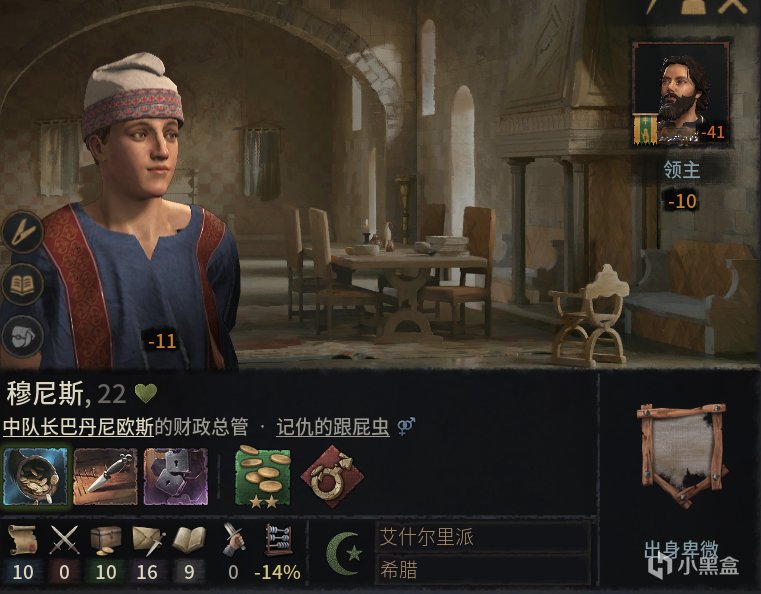Screen dimensions: 761x594
Task: Open the memories book icon
Action: pos(22,284)
